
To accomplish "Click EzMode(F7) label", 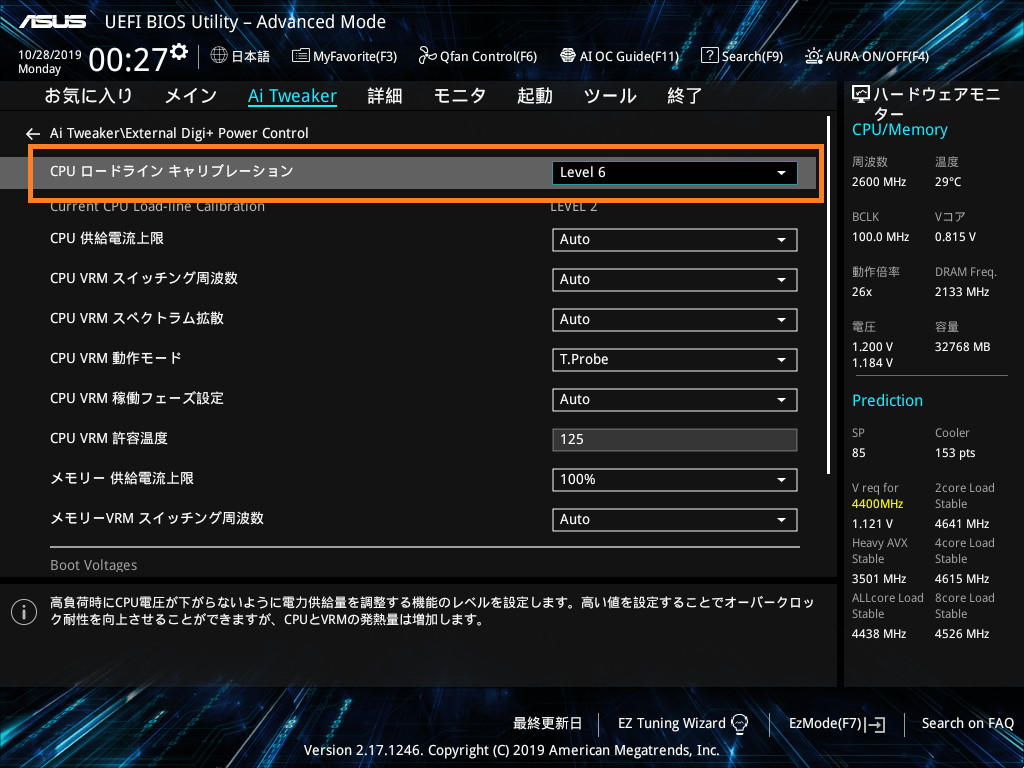I will [825, 724].
